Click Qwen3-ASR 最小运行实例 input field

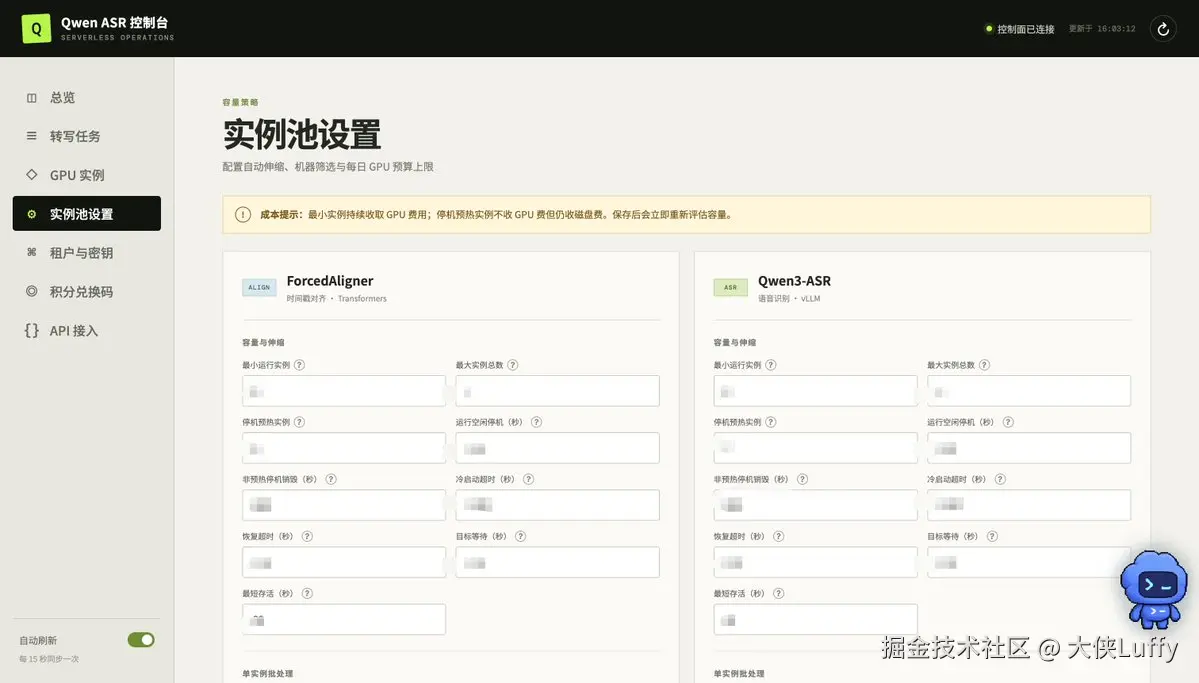point(815,391)
